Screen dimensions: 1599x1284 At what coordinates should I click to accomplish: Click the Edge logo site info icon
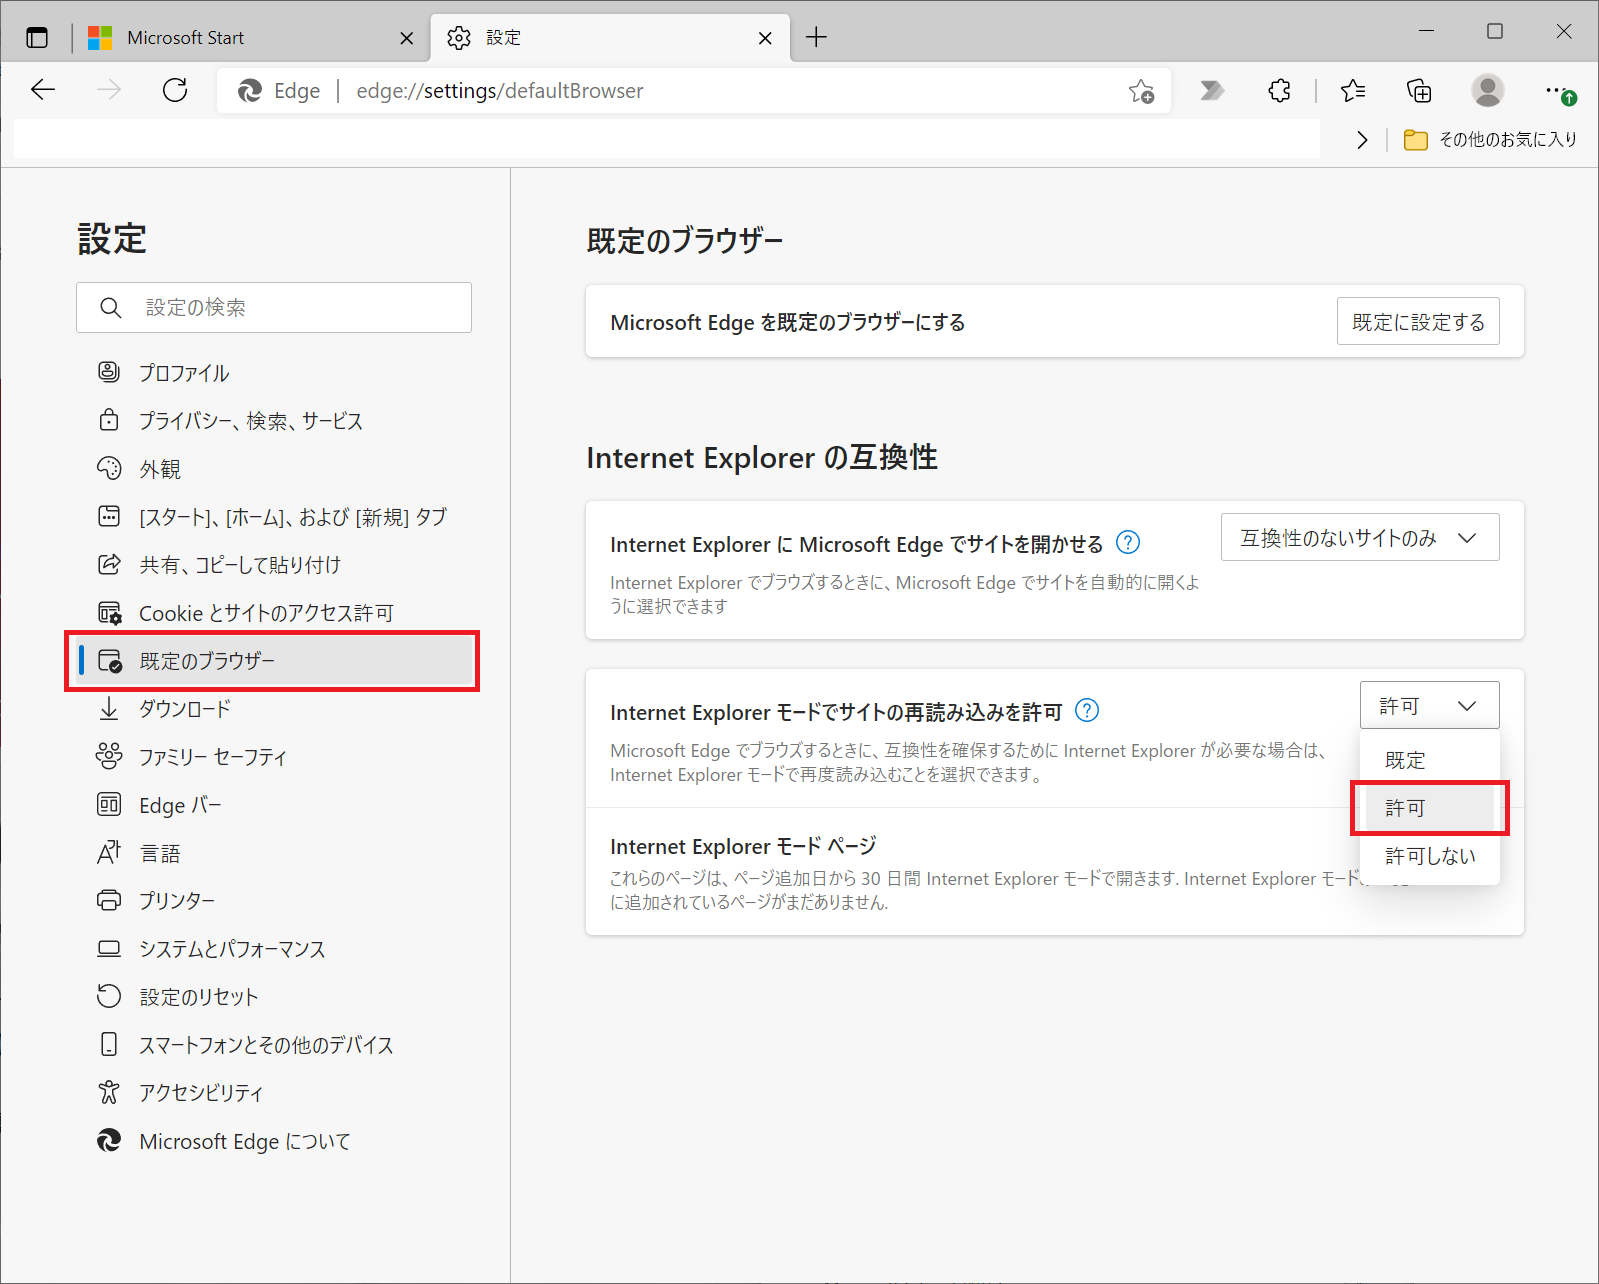[x=250, y=91]
